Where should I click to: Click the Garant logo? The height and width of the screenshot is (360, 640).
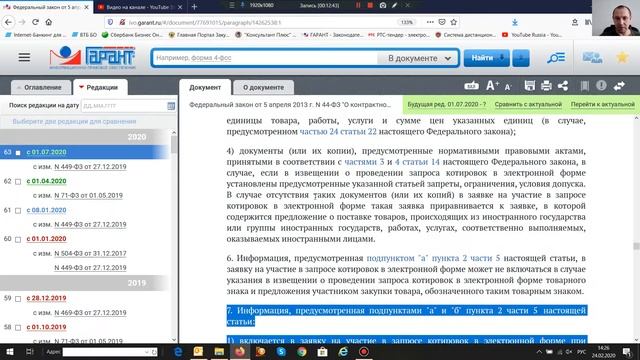click(x=93, y=58)
